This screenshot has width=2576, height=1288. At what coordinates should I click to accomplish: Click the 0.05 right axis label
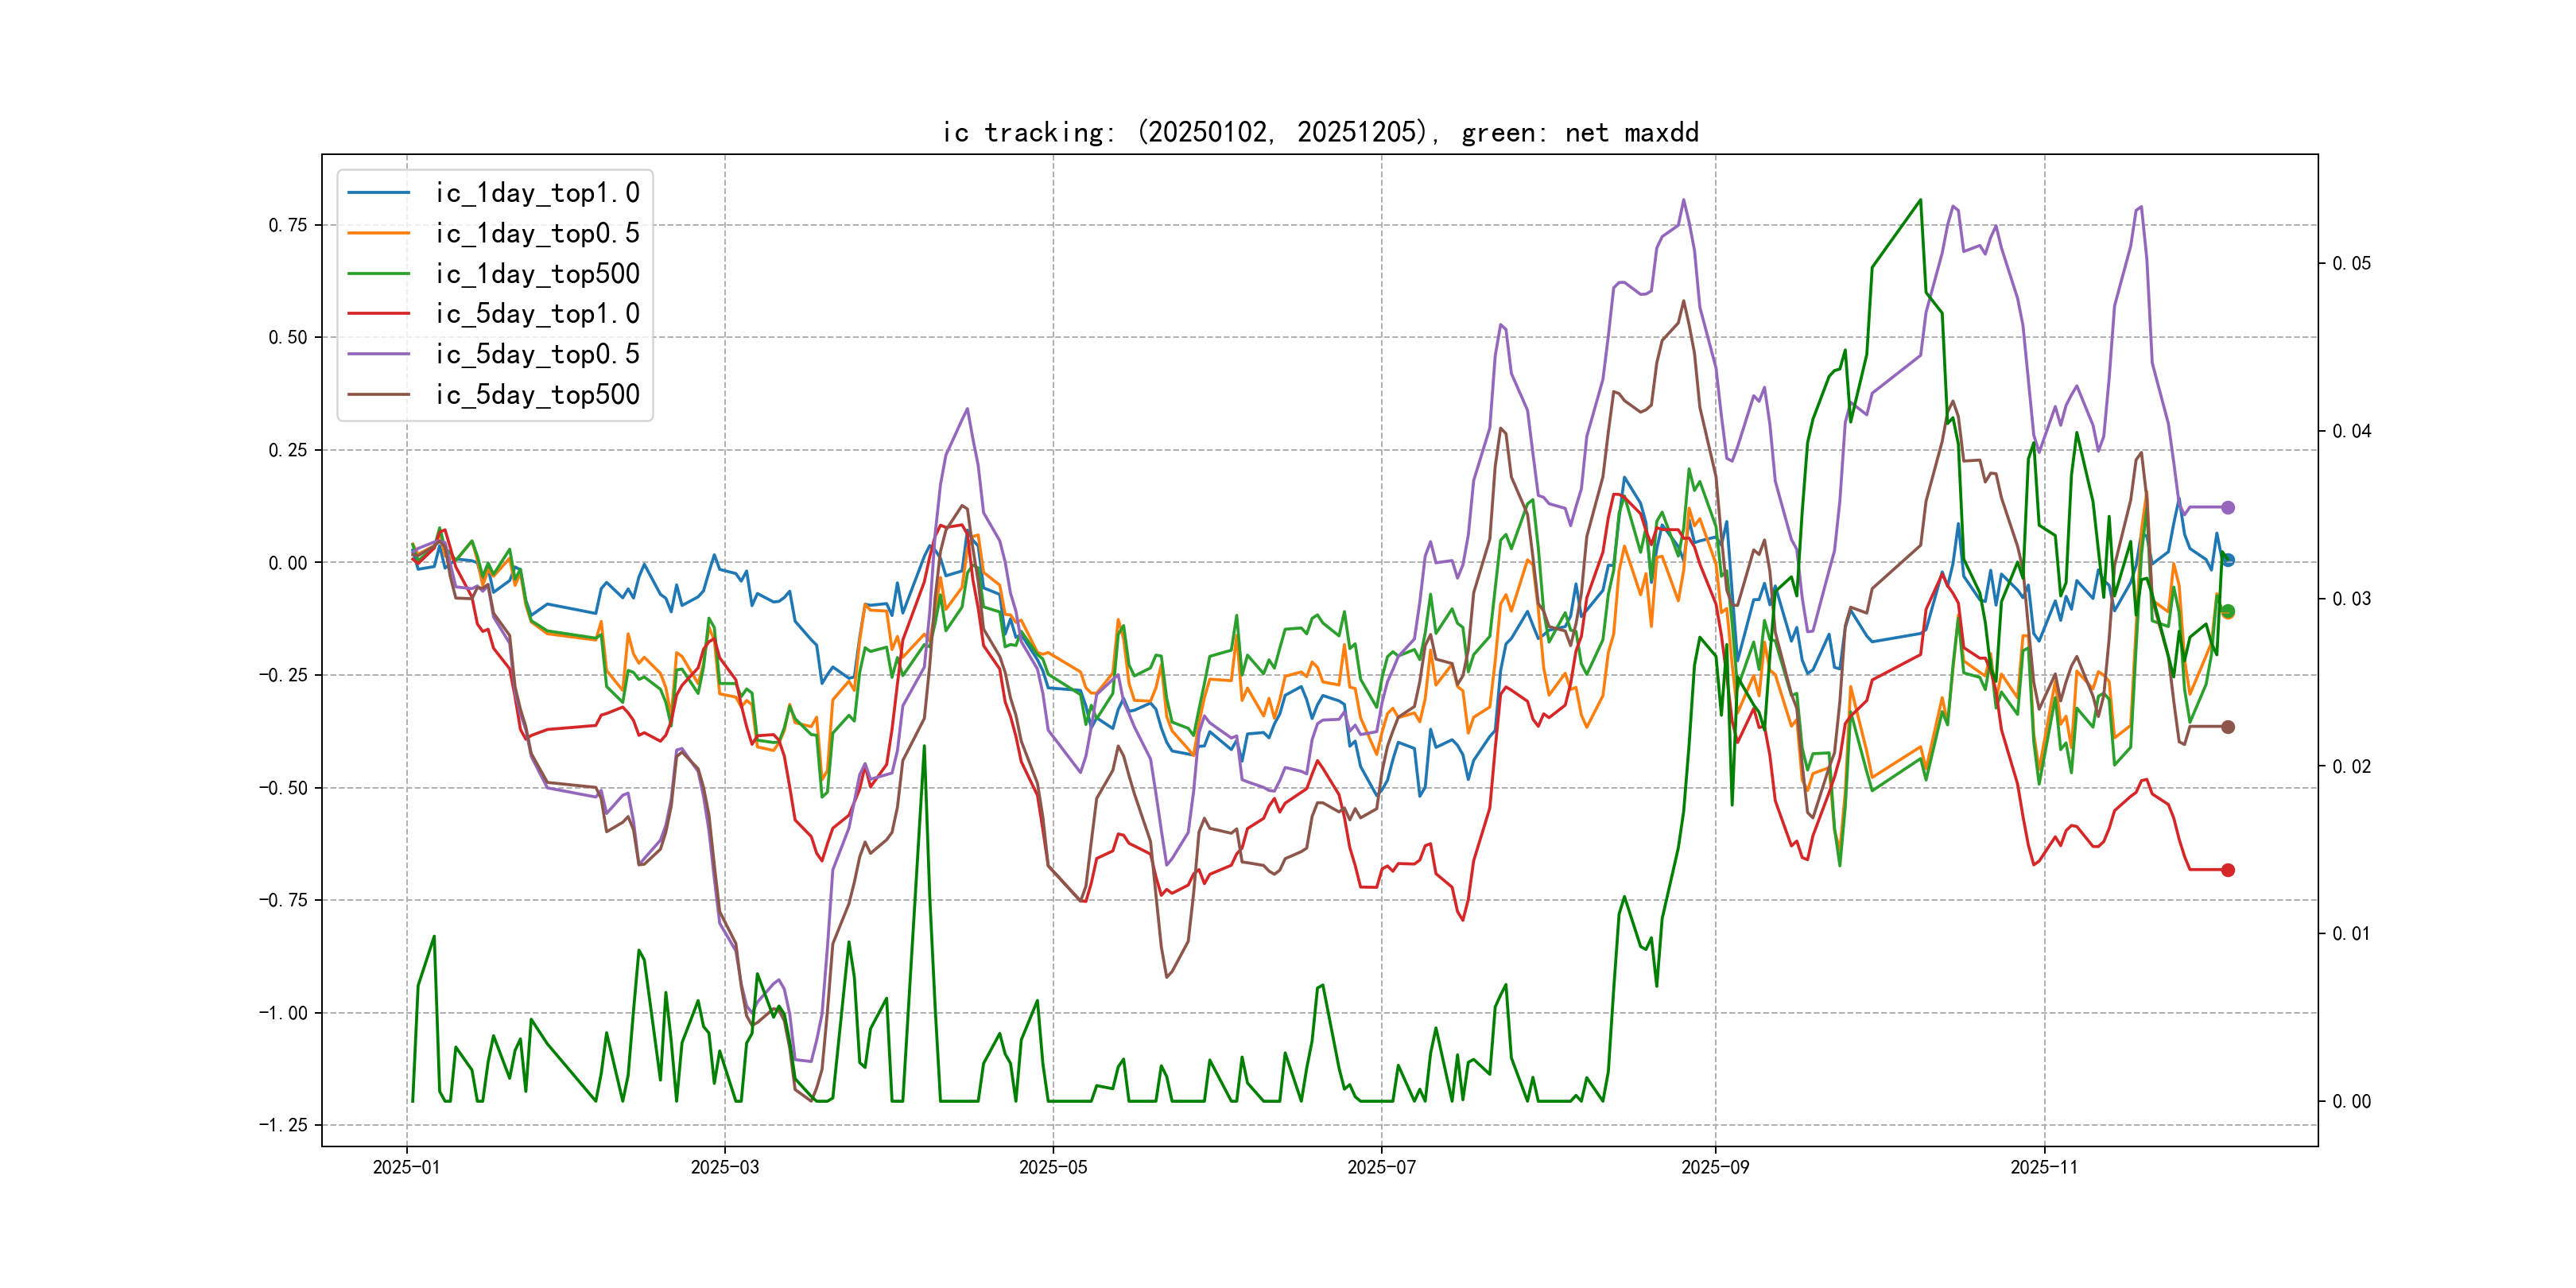(2351, 264)
